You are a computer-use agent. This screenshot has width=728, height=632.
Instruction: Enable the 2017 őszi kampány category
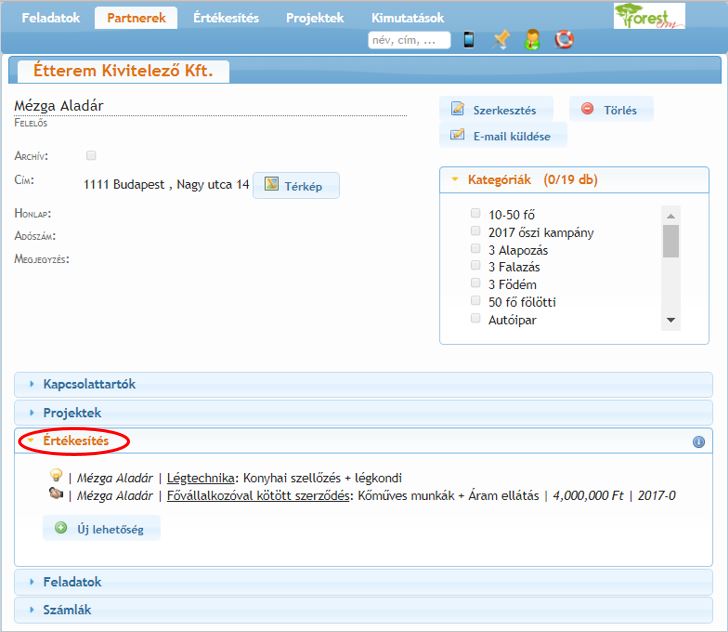(x=476, y=232)
